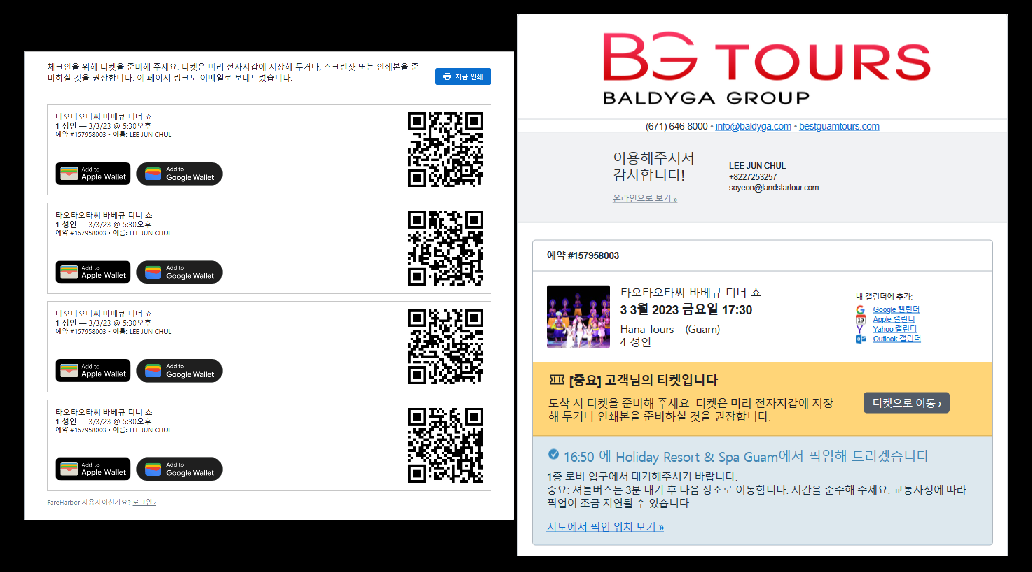1032x572 pixels.
Task: Click the dinner show thumbnail image
Action: (578, 317)
